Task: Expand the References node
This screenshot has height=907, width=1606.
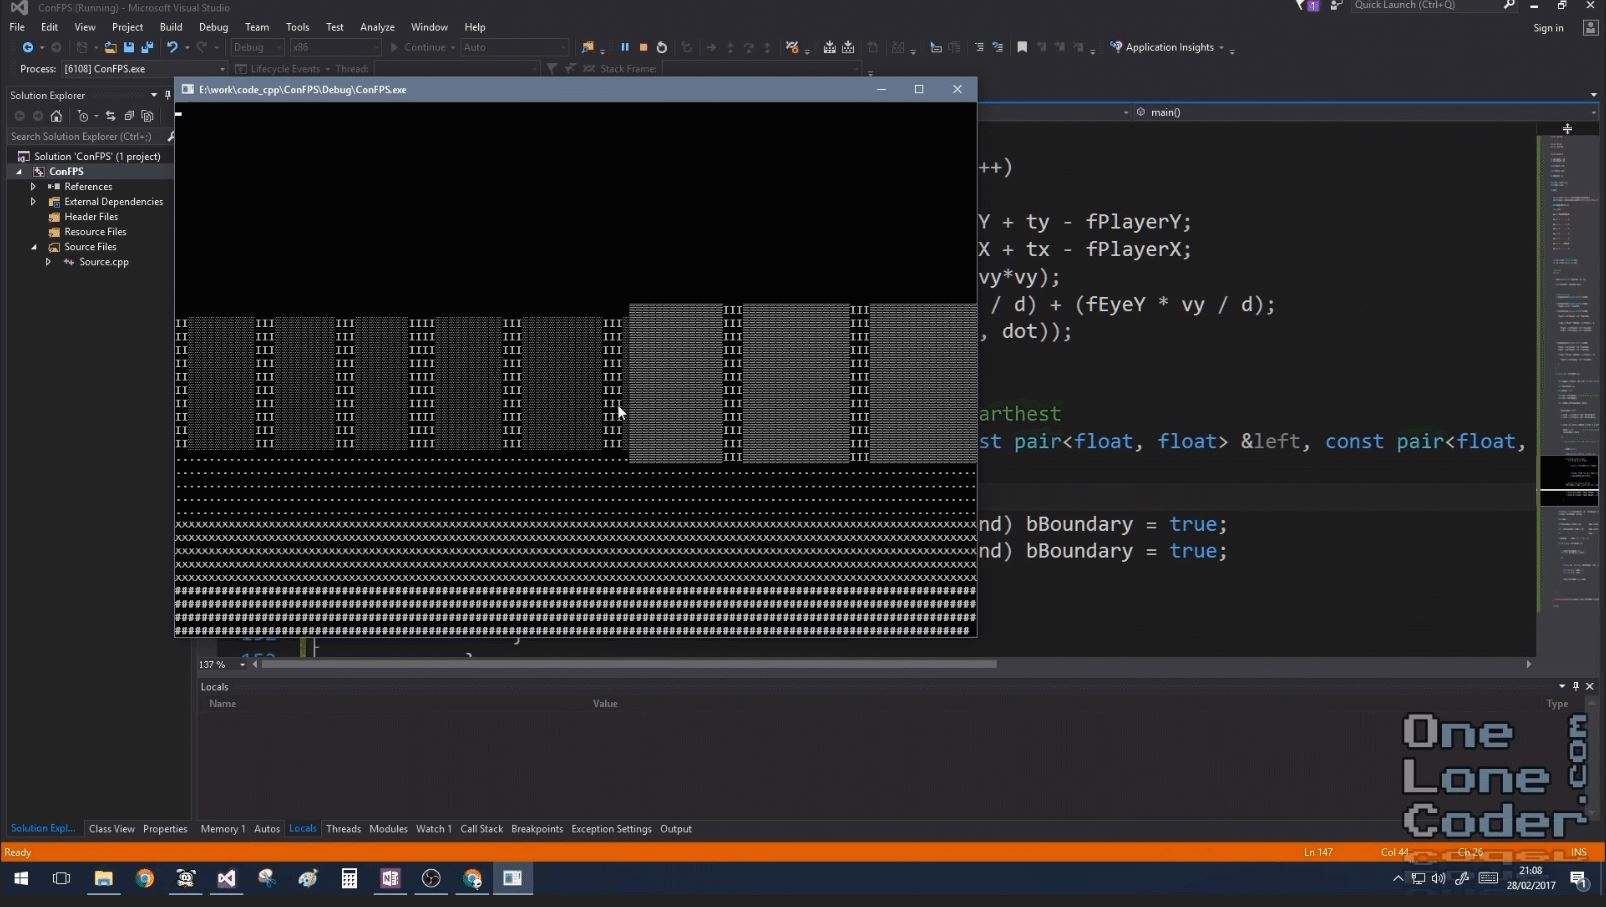Action: tap(33, 187)
